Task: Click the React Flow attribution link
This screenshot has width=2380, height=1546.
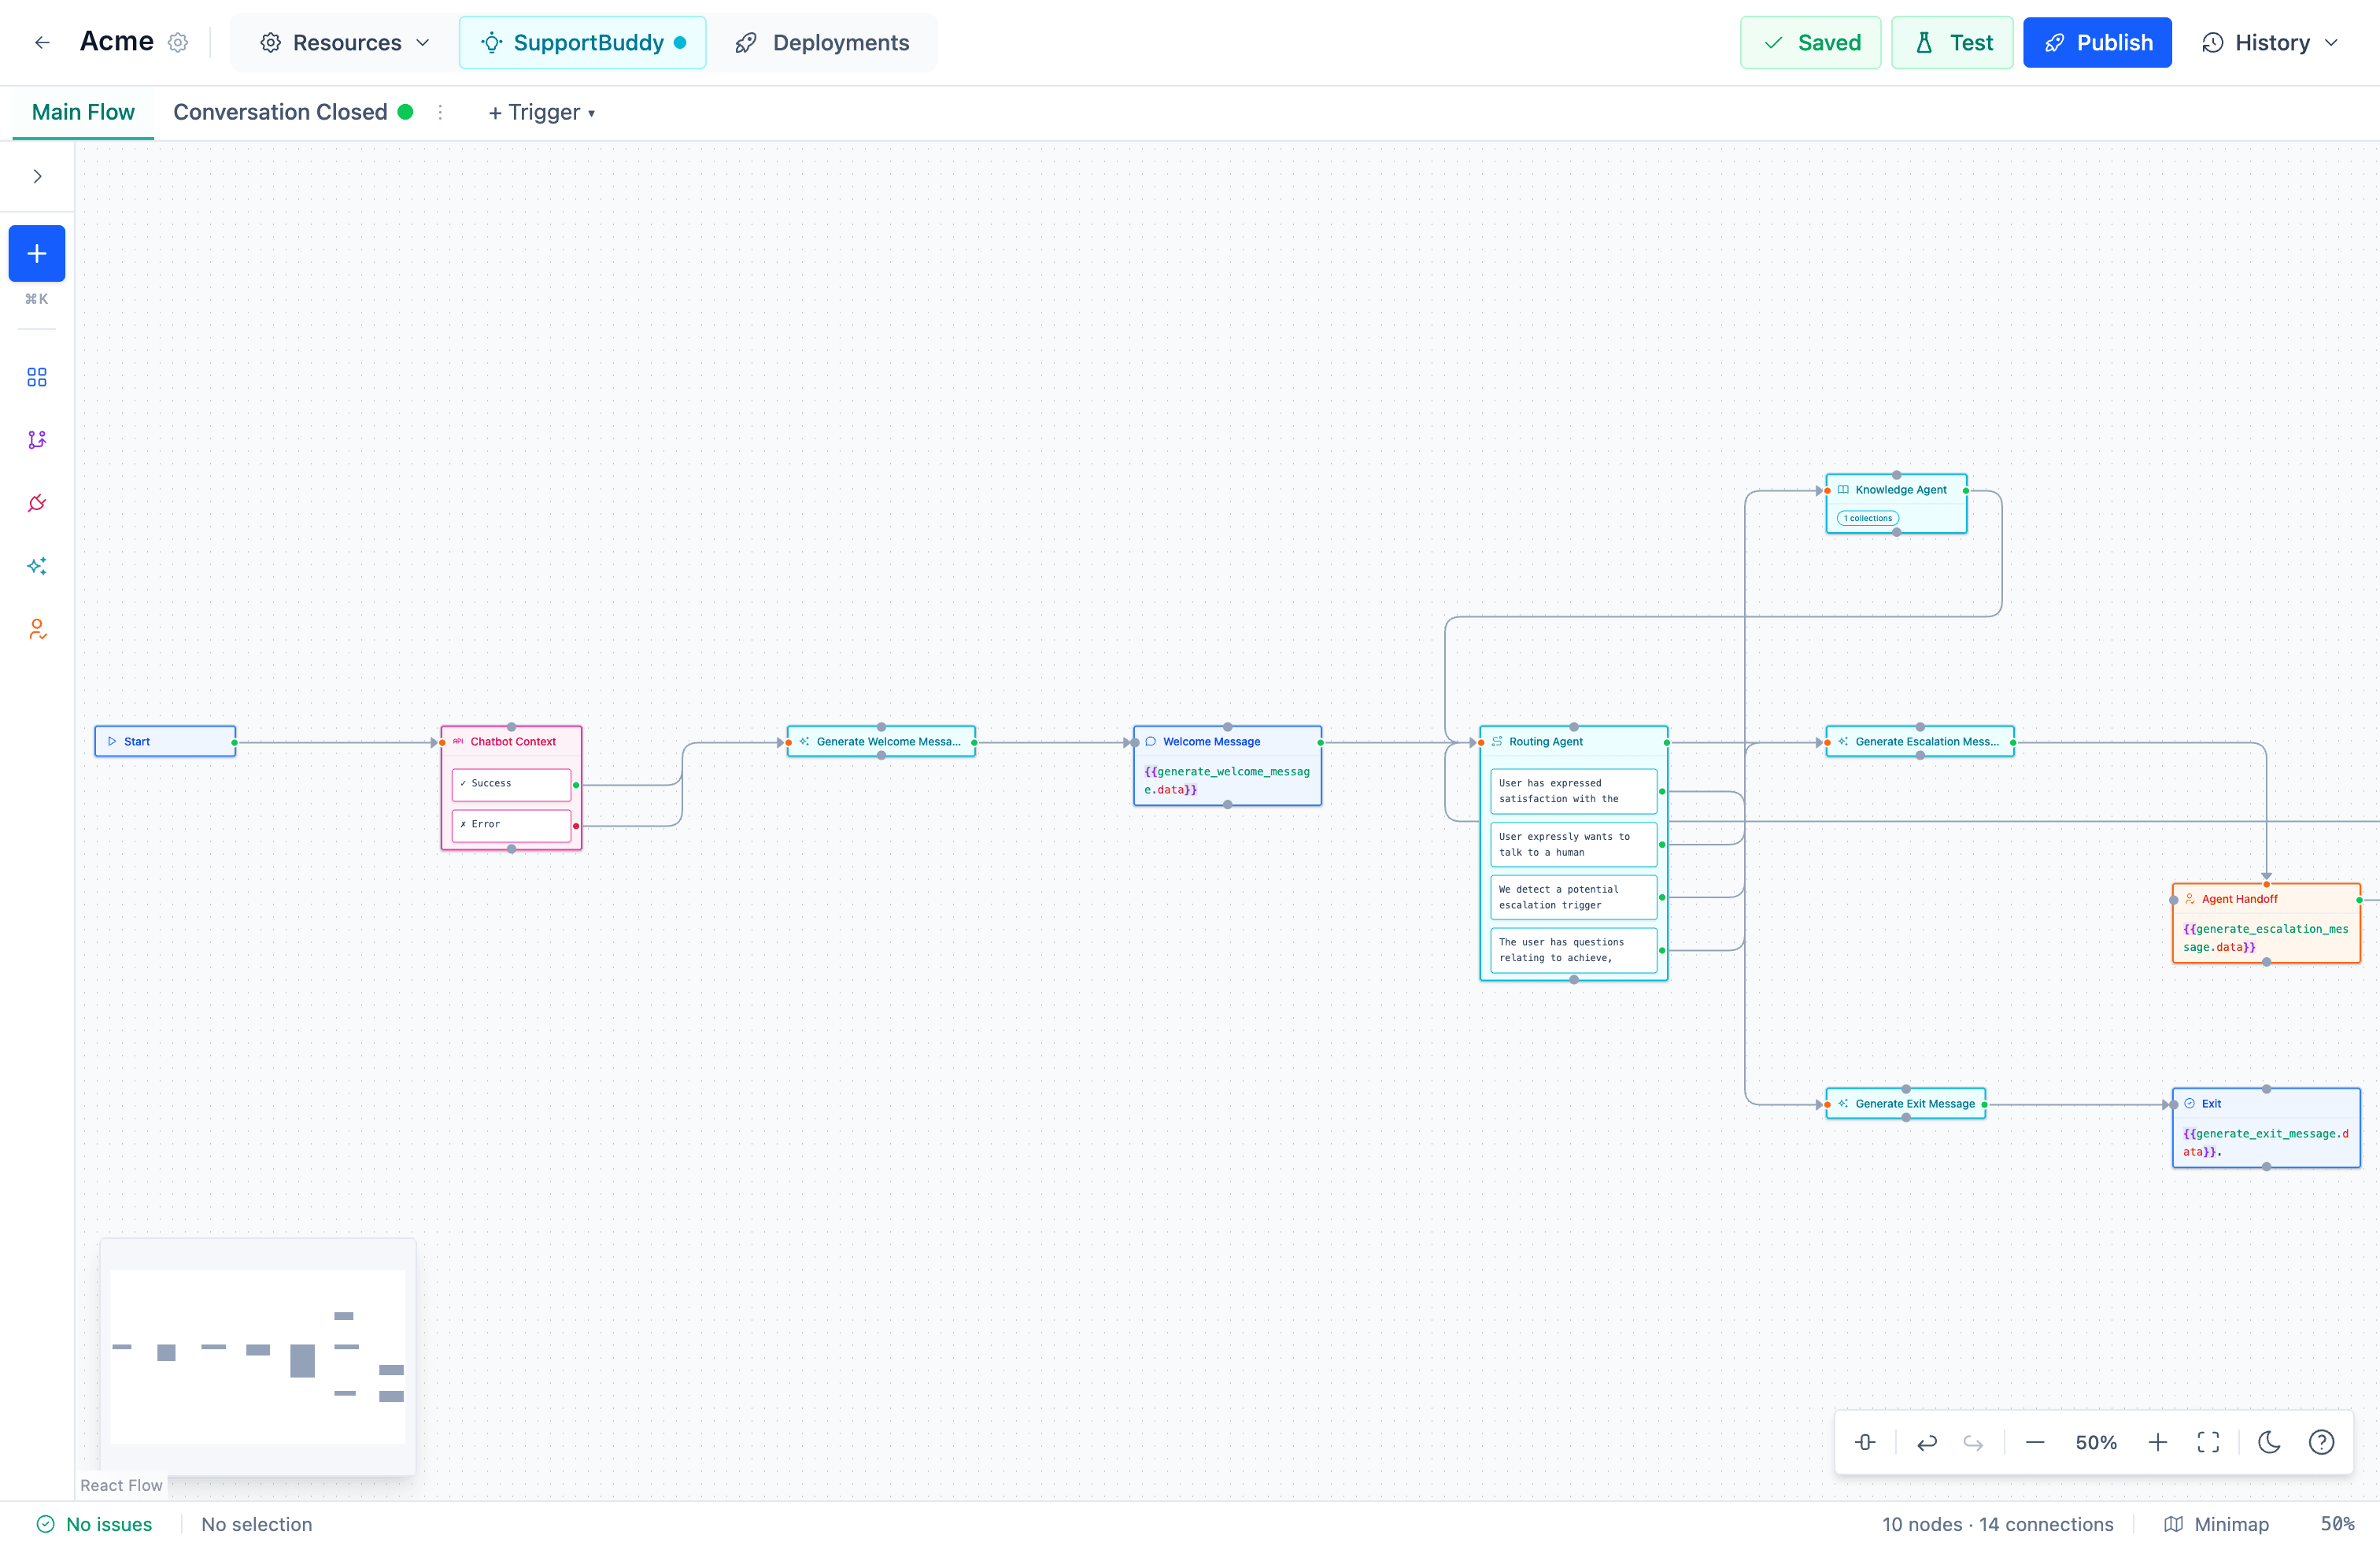Action: [121, 1486]
